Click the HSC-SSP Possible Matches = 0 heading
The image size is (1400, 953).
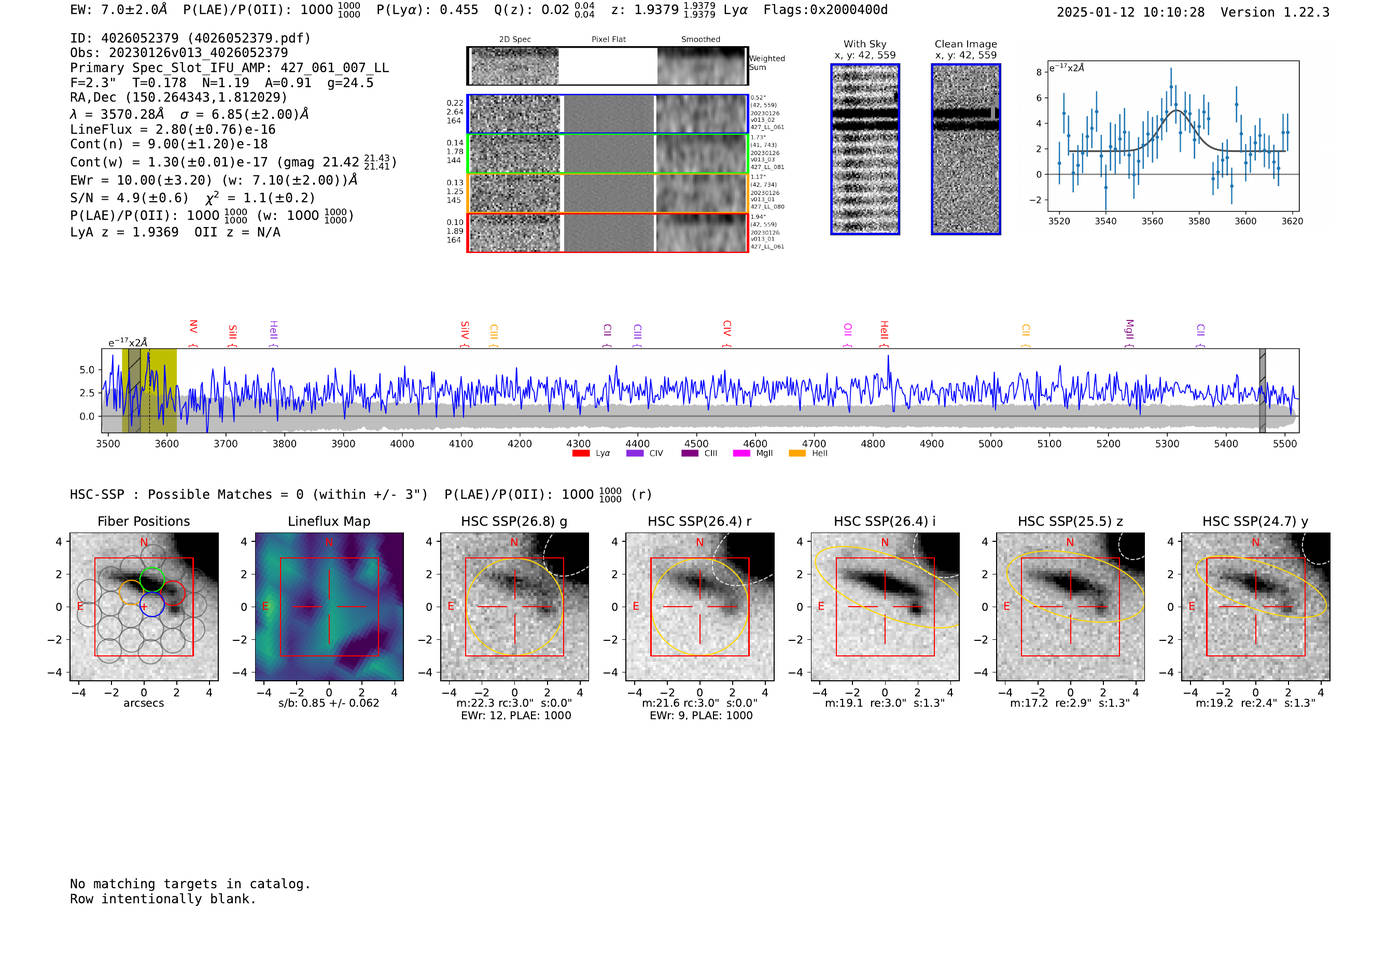pos(249,494)
